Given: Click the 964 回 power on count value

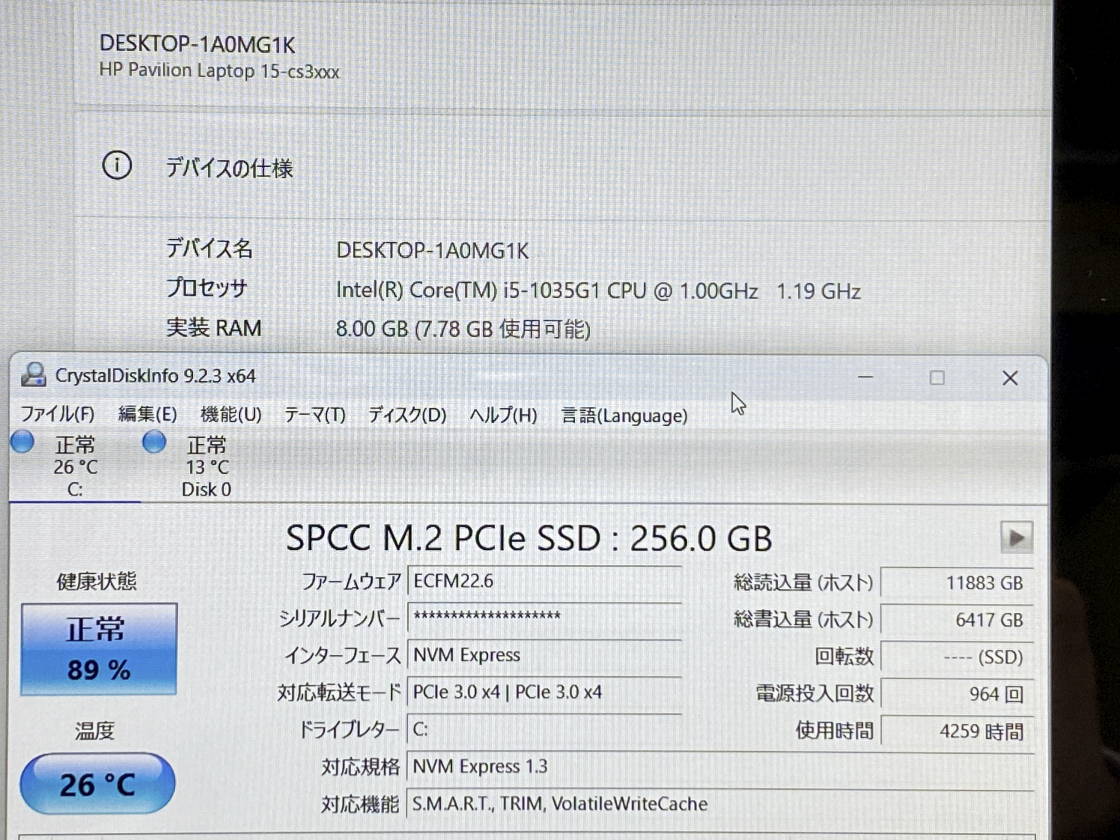Looking at the screenshot, I should click(957, 694).
